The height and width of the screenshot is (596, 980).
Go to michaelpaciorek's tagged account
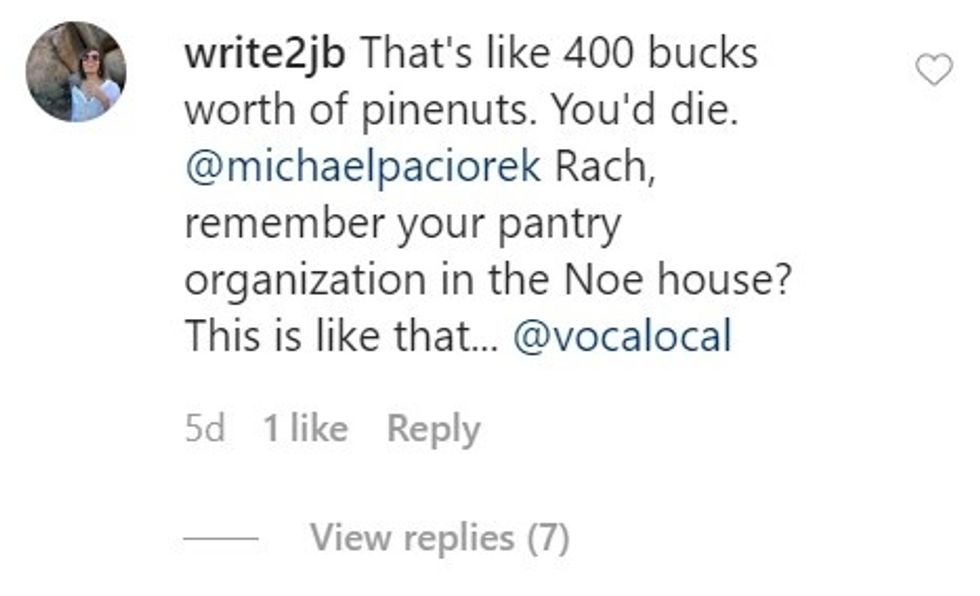coord(363,167)
